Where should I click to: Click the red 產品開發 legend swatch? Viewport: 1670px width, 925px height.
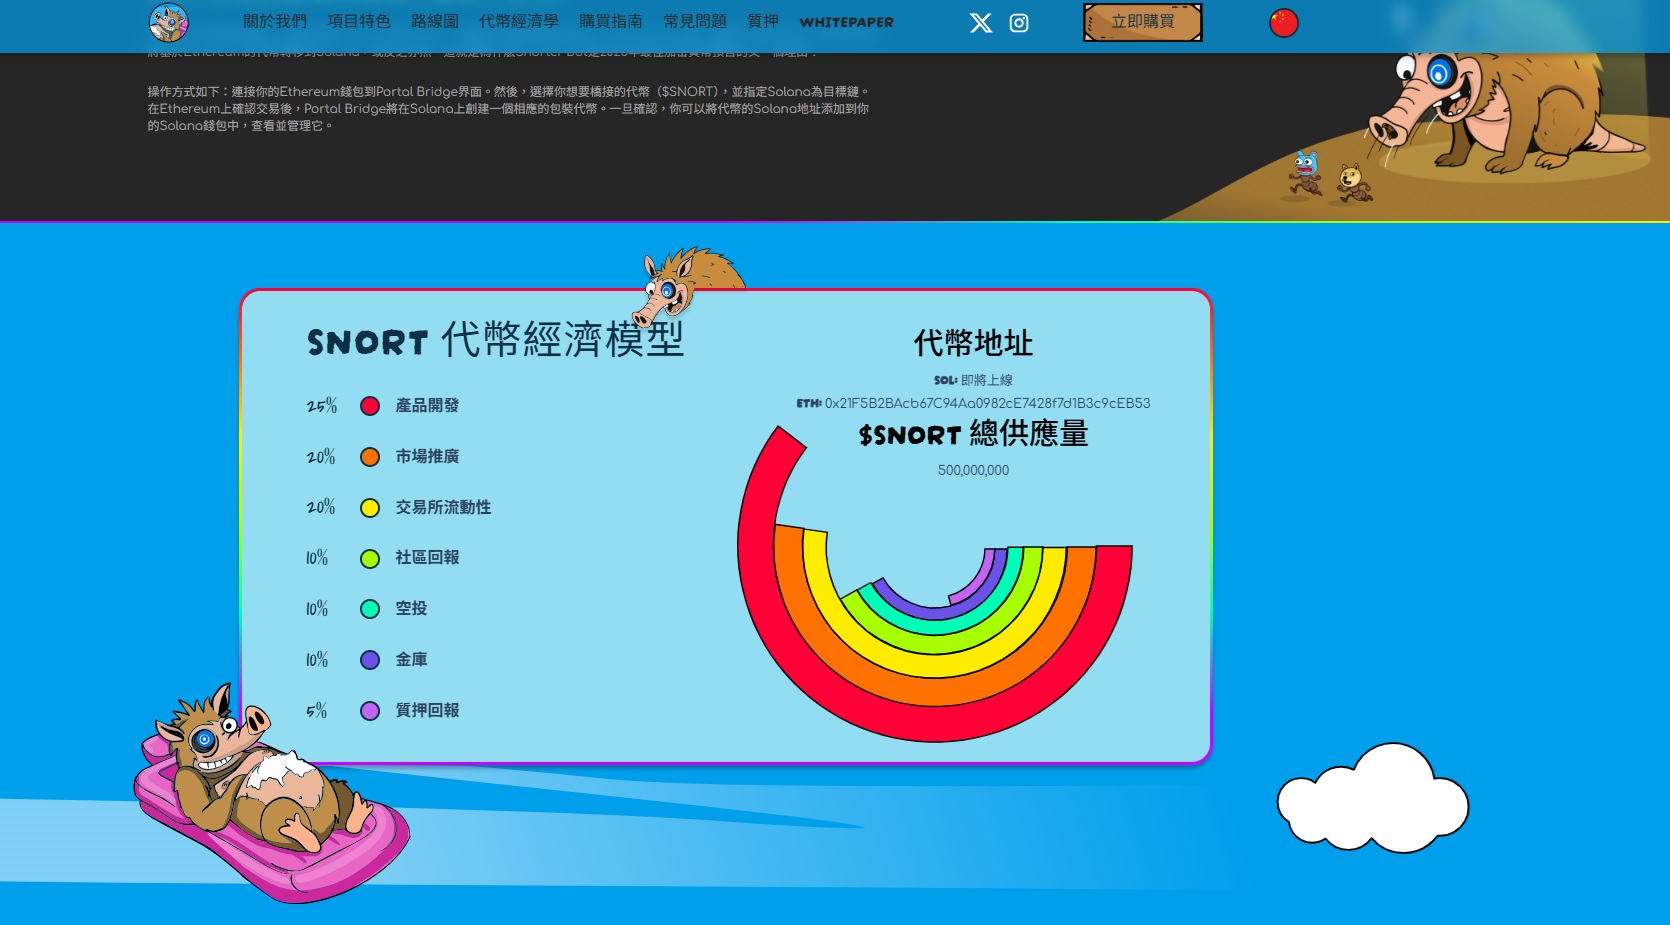(370, 406)
